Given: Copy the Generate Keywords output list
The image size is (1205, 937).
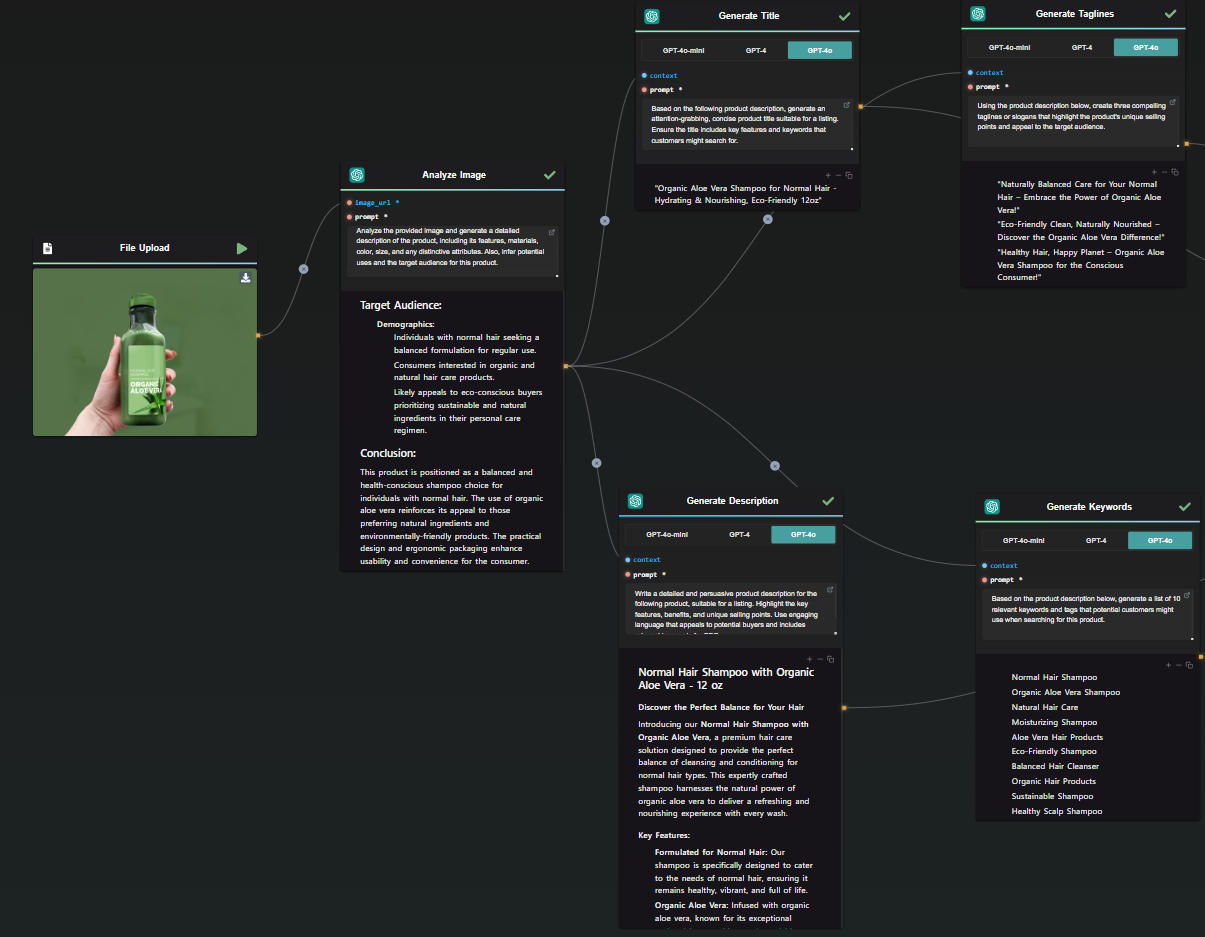Looking at the screenshot, I should [1188, 665].
